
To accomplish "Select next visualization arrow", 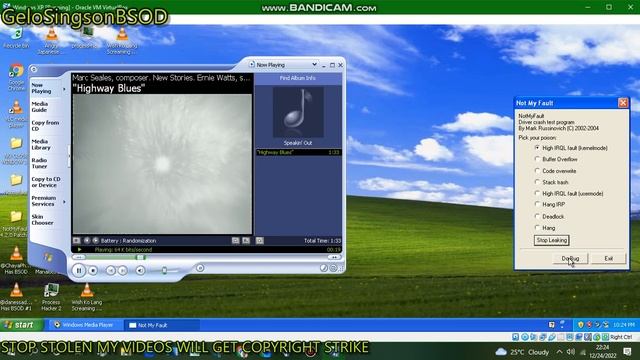I will 96,240.
